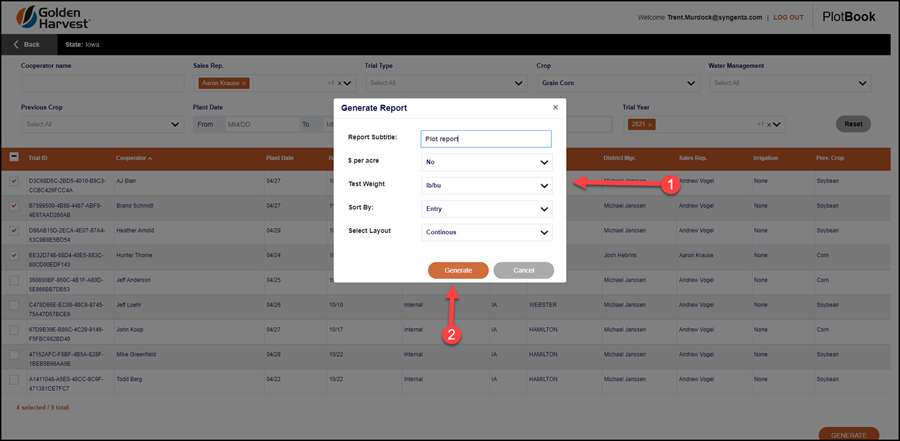Remove the 2021 trial year tag
Viewport: 900px width, 441px height.
650,125
